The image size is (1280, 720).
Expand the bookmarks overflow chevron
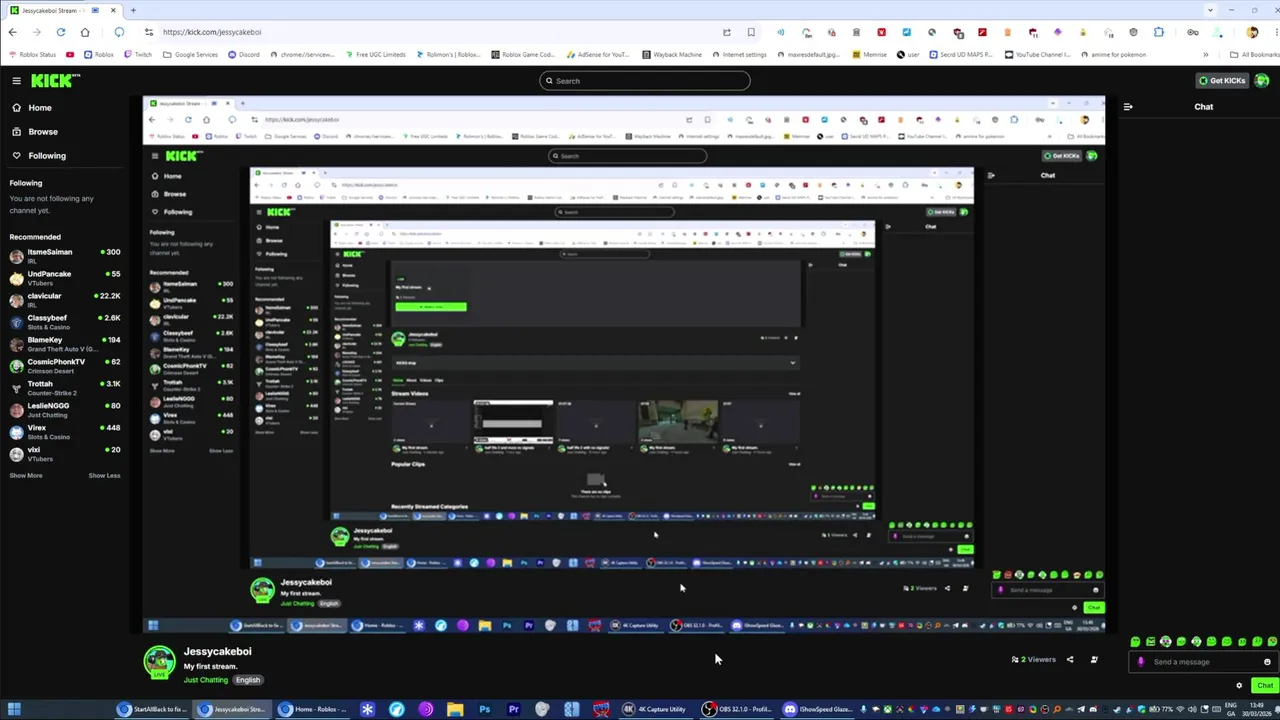[x=1206, y=55]
